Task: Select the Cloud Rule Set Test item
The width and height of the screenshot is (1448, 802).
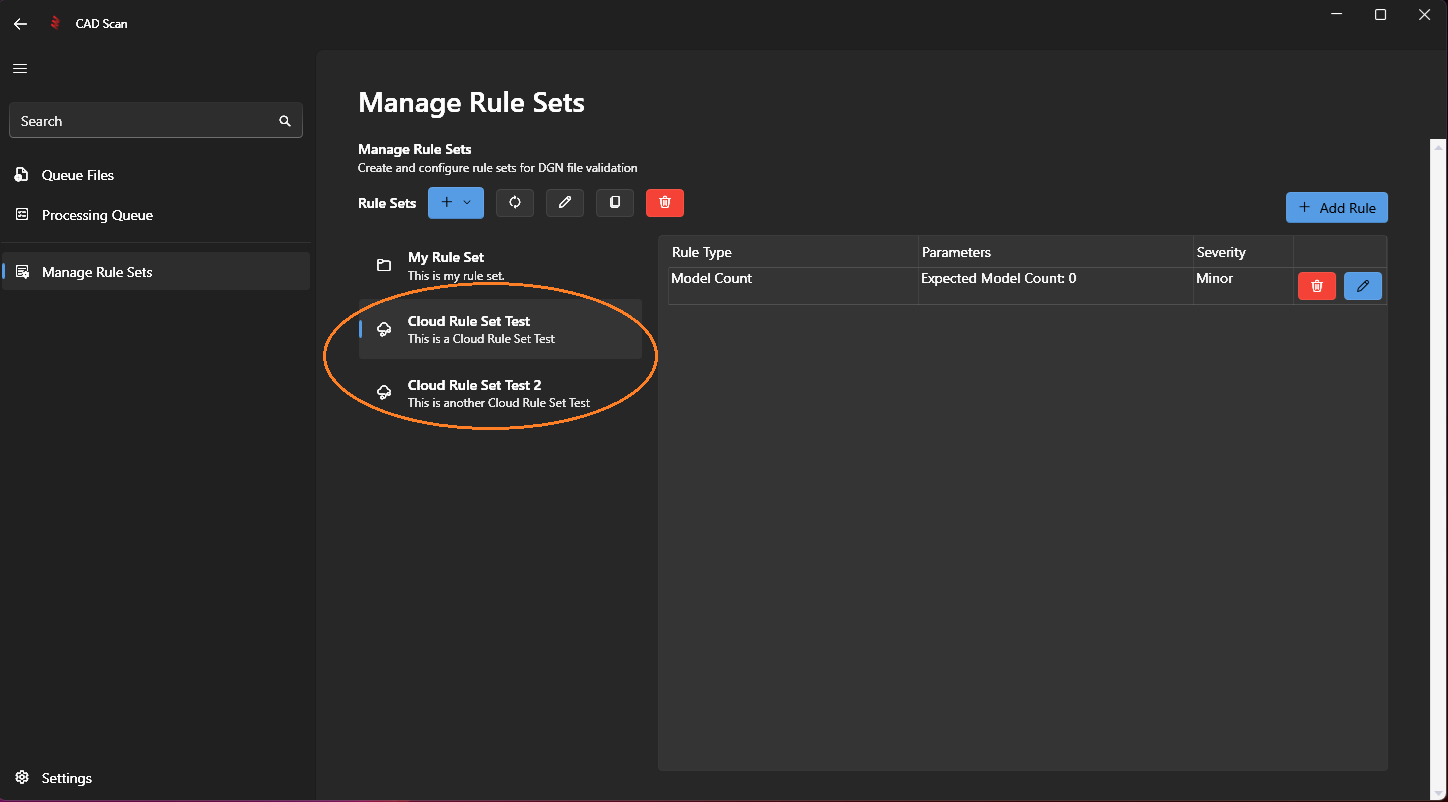Action: tap(500, 329)
